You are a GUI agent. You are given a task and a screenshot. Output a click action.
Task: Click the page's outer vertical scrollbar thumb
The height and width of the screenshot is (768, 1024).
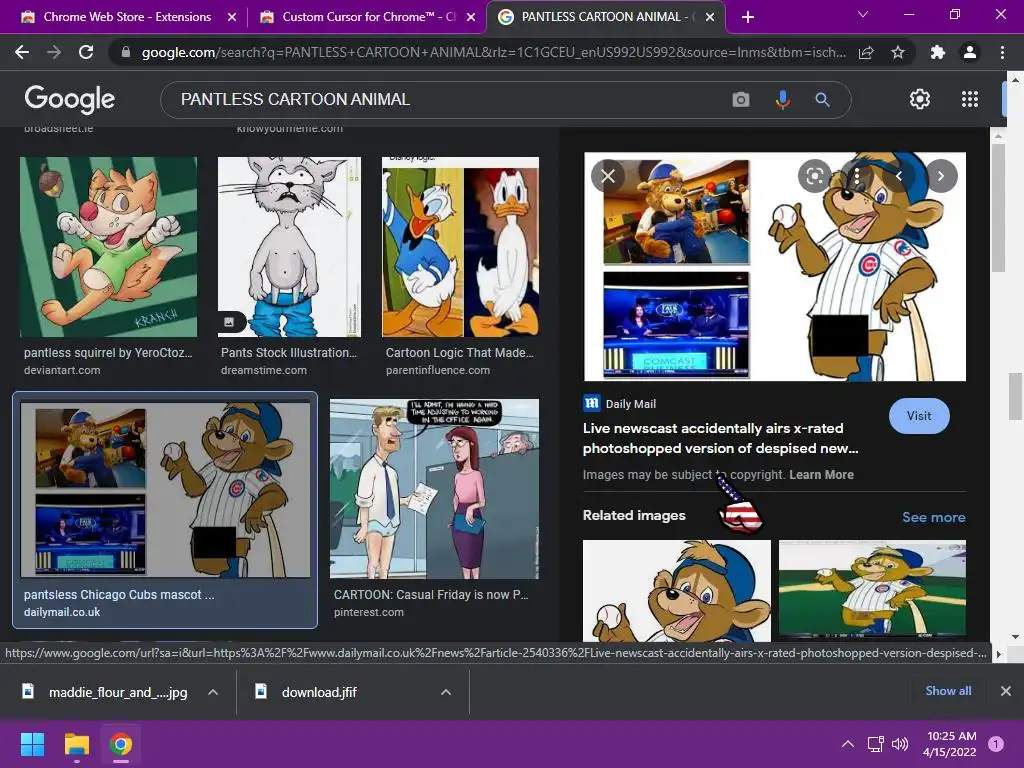tap(1016, 396)
